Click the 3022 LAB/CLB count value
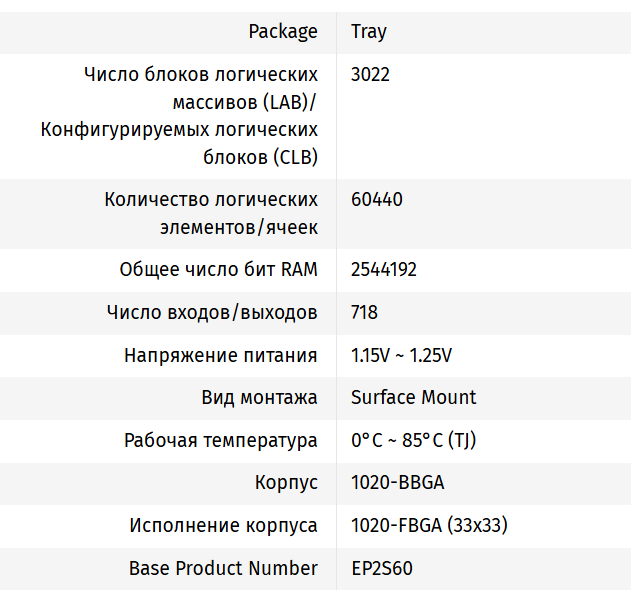631x598 pixels. coord(371,74)
